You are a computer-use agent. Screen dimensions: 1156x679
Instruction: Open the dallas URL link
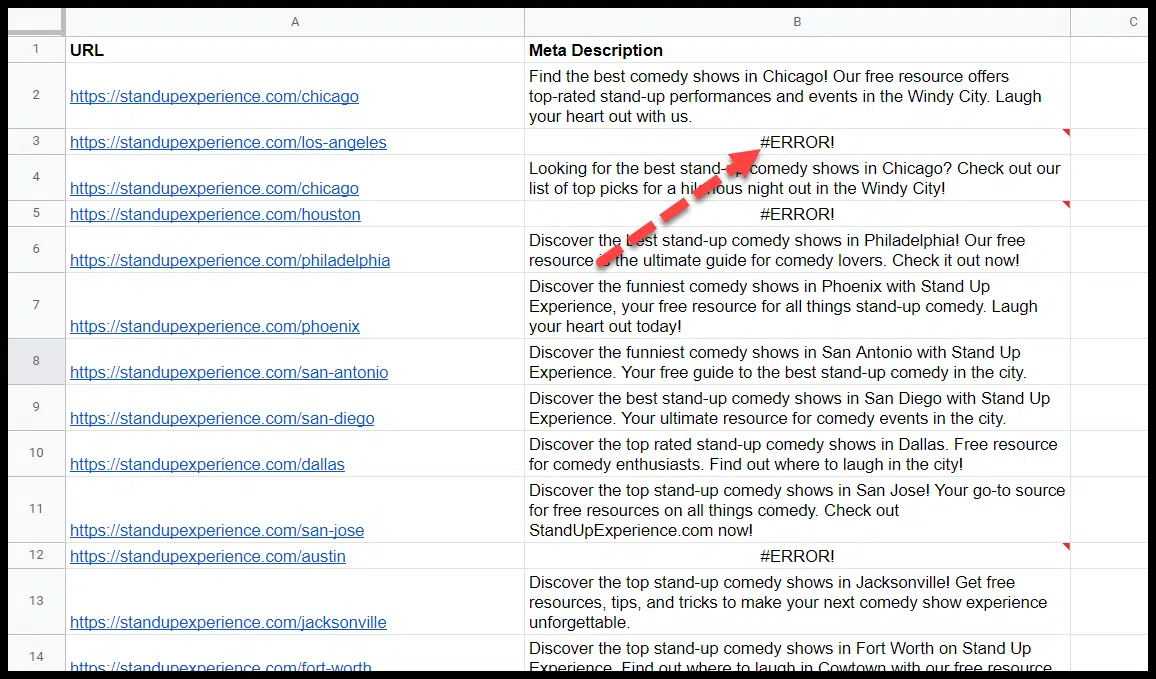(x=207, y=465)
